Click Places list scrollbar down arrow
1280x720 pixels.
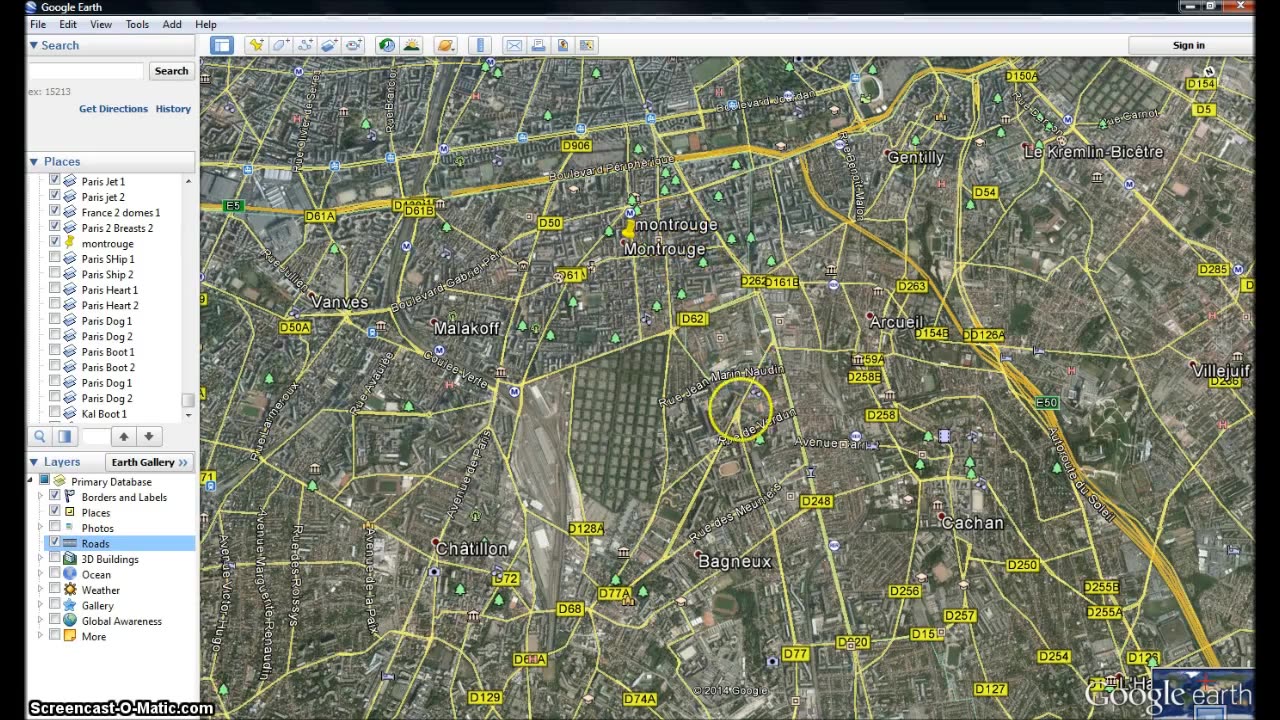[188, 414]
